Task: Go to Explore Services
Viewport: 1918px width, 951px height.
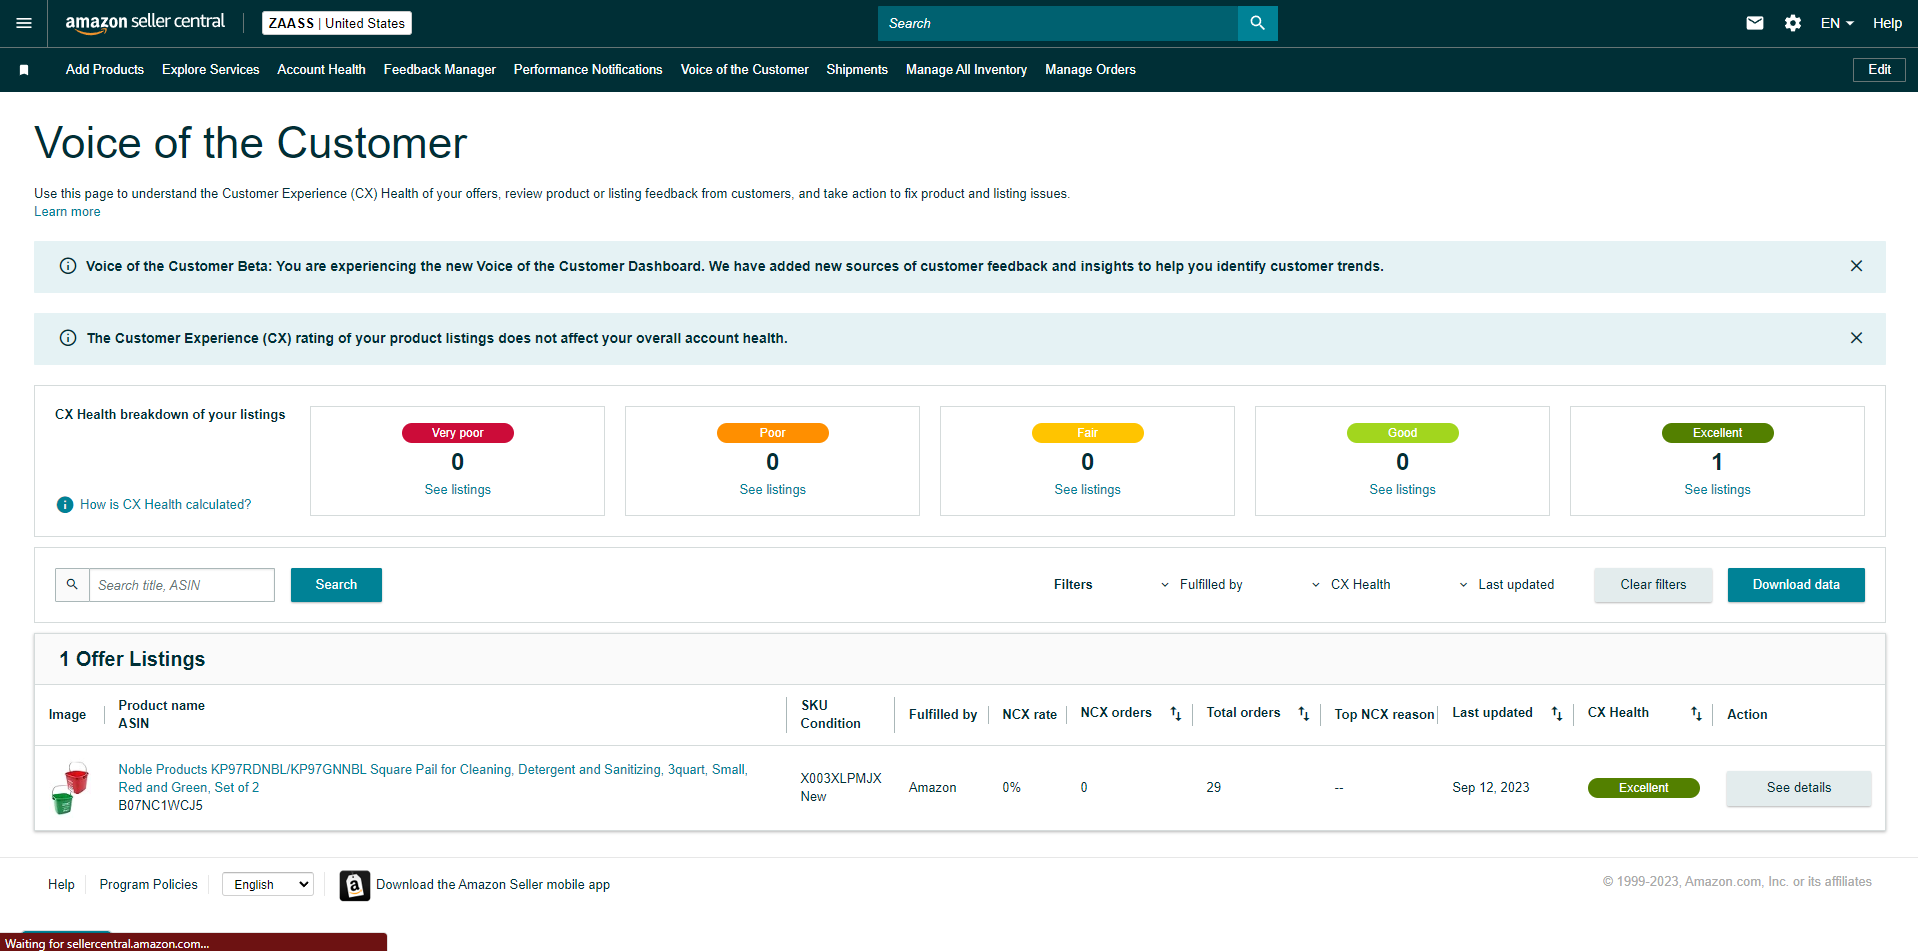Action: 211,70
